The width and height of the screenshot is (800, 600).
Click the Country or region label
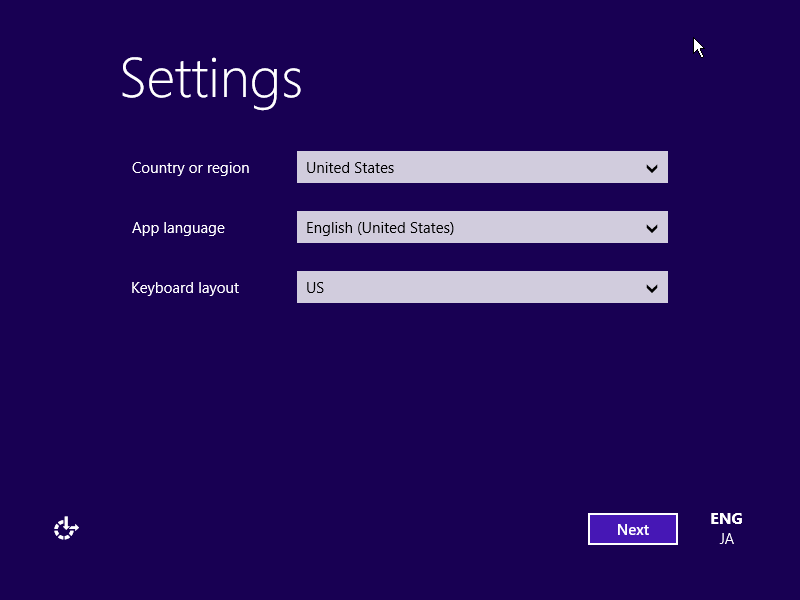[190, 167]
